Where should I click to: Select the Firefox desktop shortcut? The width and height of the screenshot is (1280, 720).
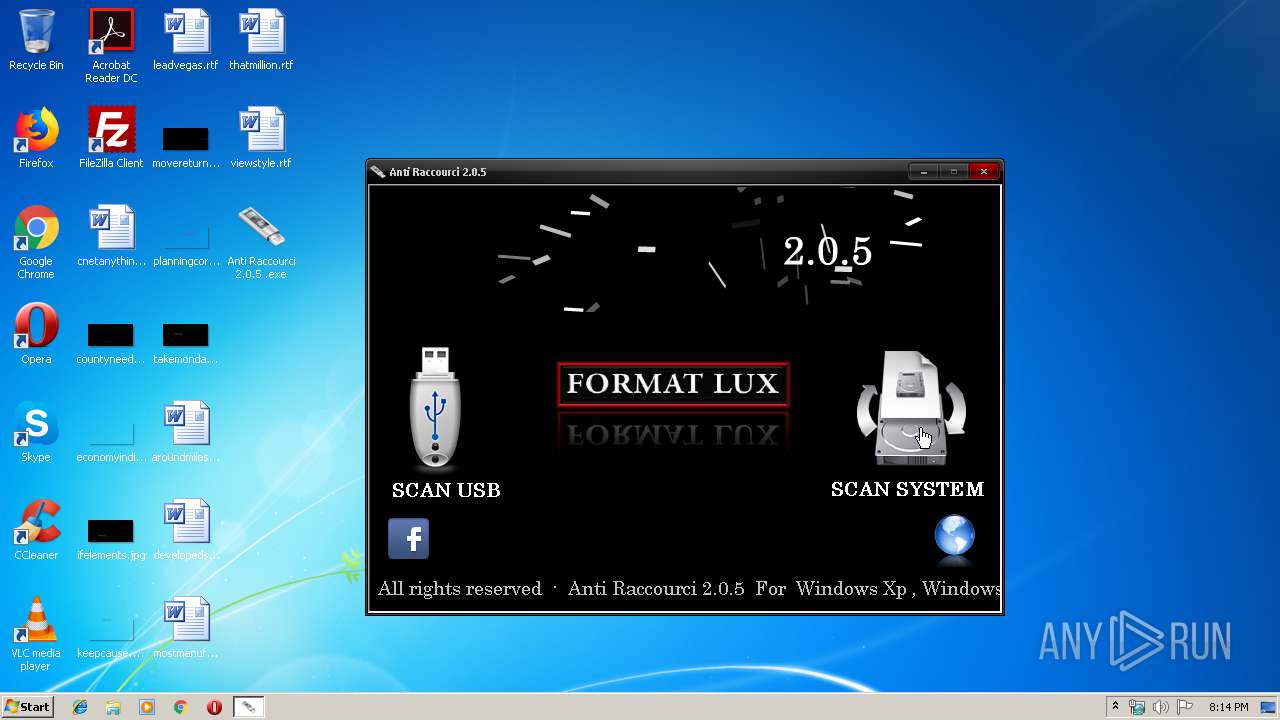click(x=36, y=139)
